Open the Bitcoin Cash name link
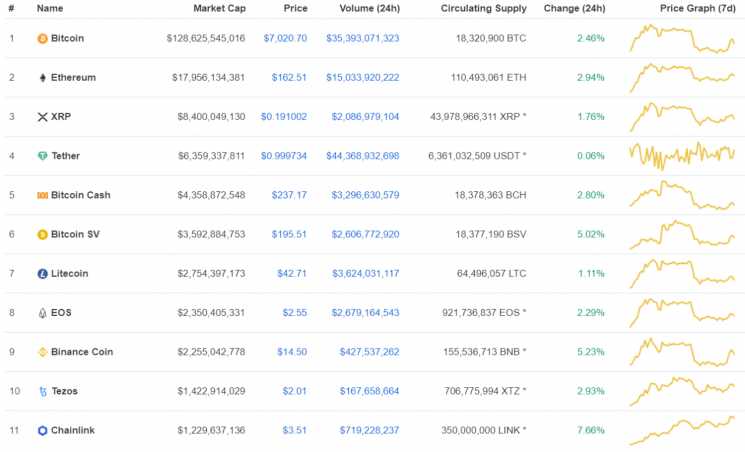The height and width of the screenshot is (452, 745). [81, 195]
